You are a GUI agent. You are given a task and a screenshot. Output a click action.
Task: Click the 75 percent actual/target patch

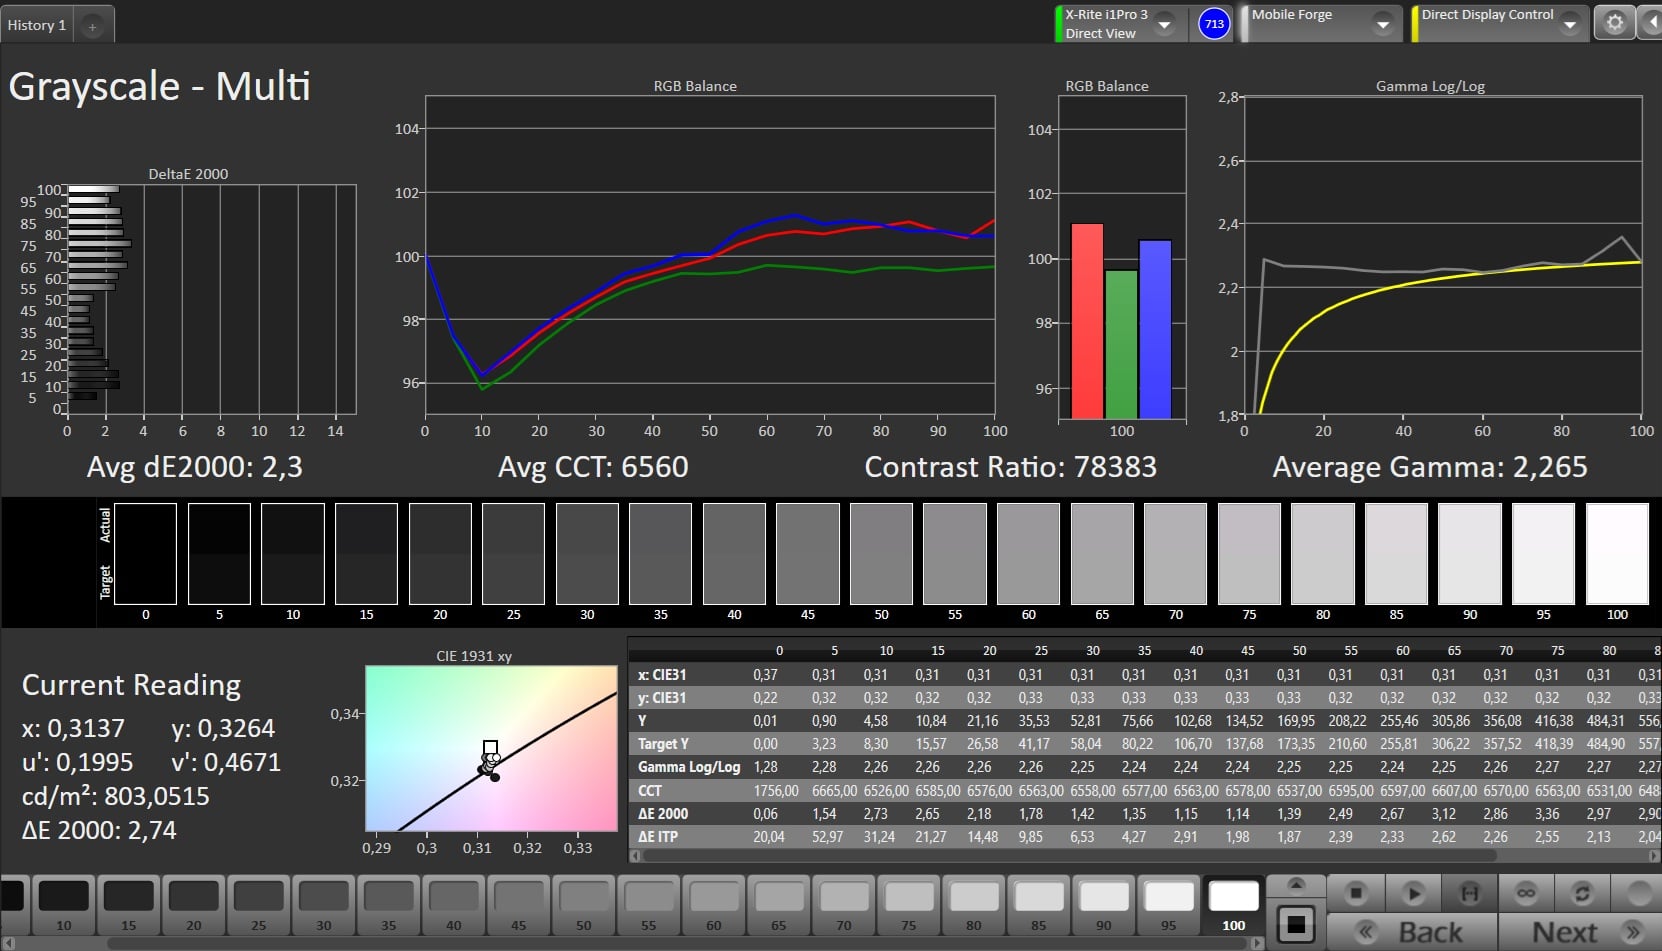pyautogui.click(x=1249, y=553)
